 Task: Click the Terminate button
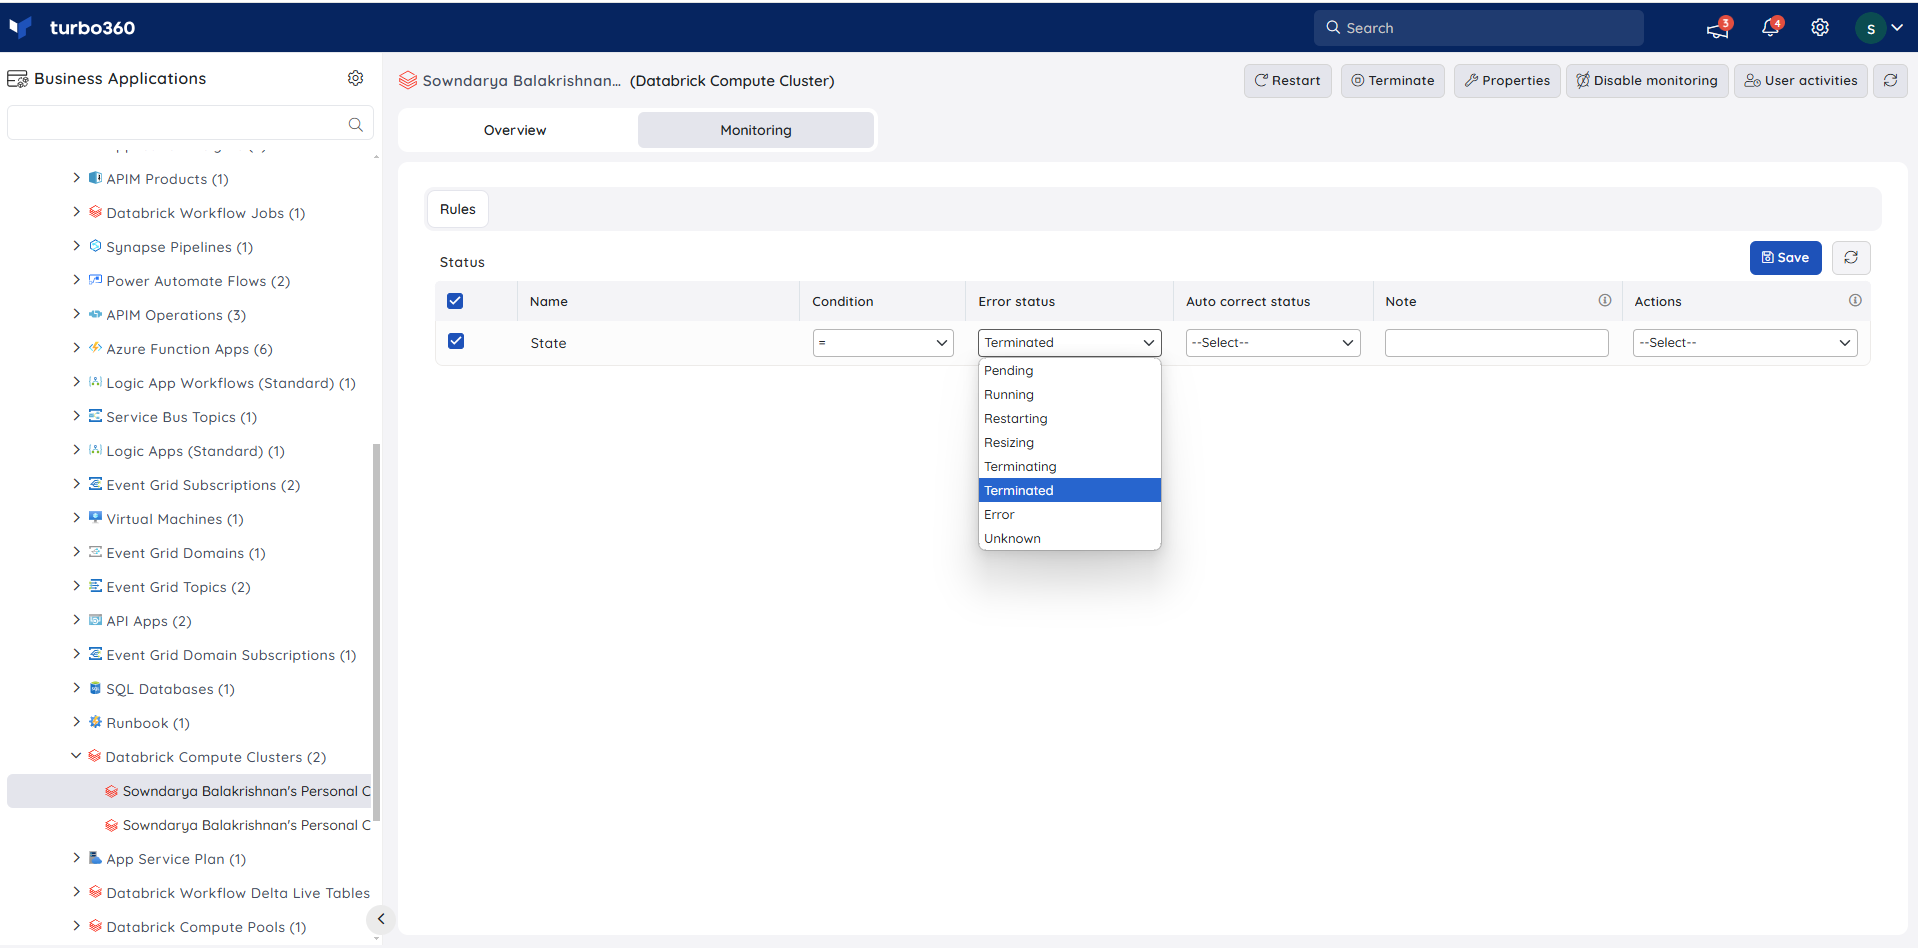pyautogui.click(x=1392, y=81)
